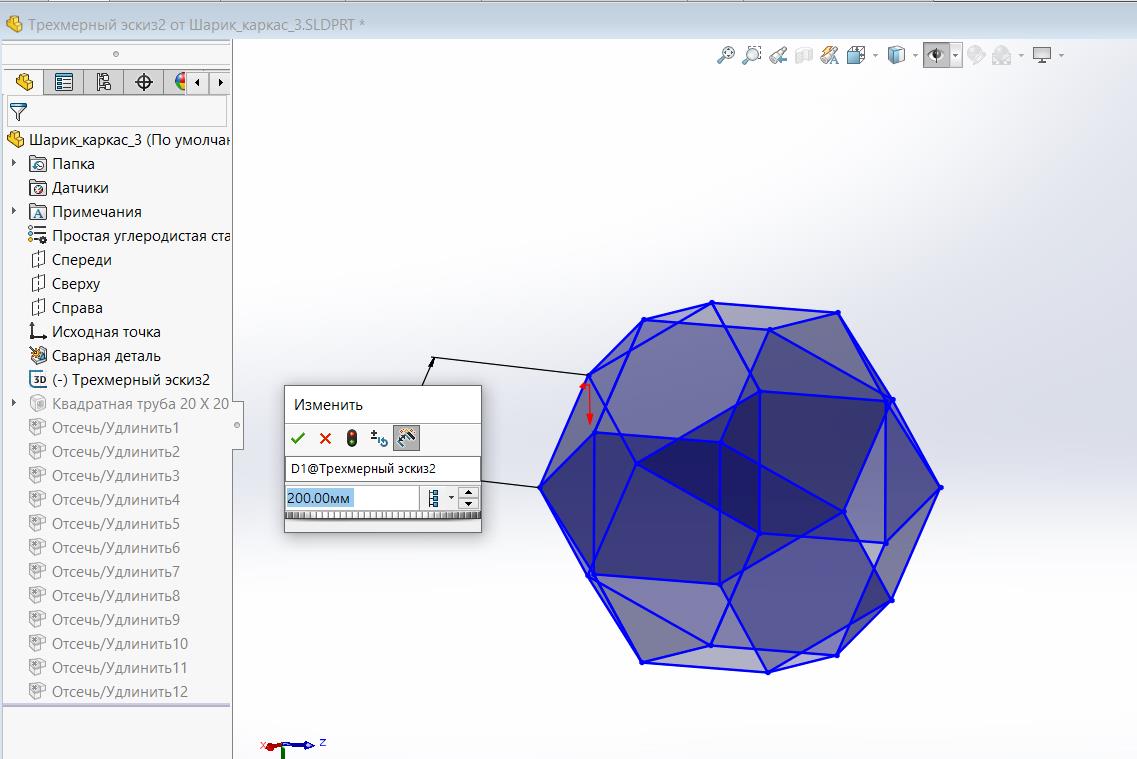Image resolution: width=1137 pixels, height=759 pixels.
Task: Open the Display Style dropdown arrow
Action: click(x=915, y=56)
